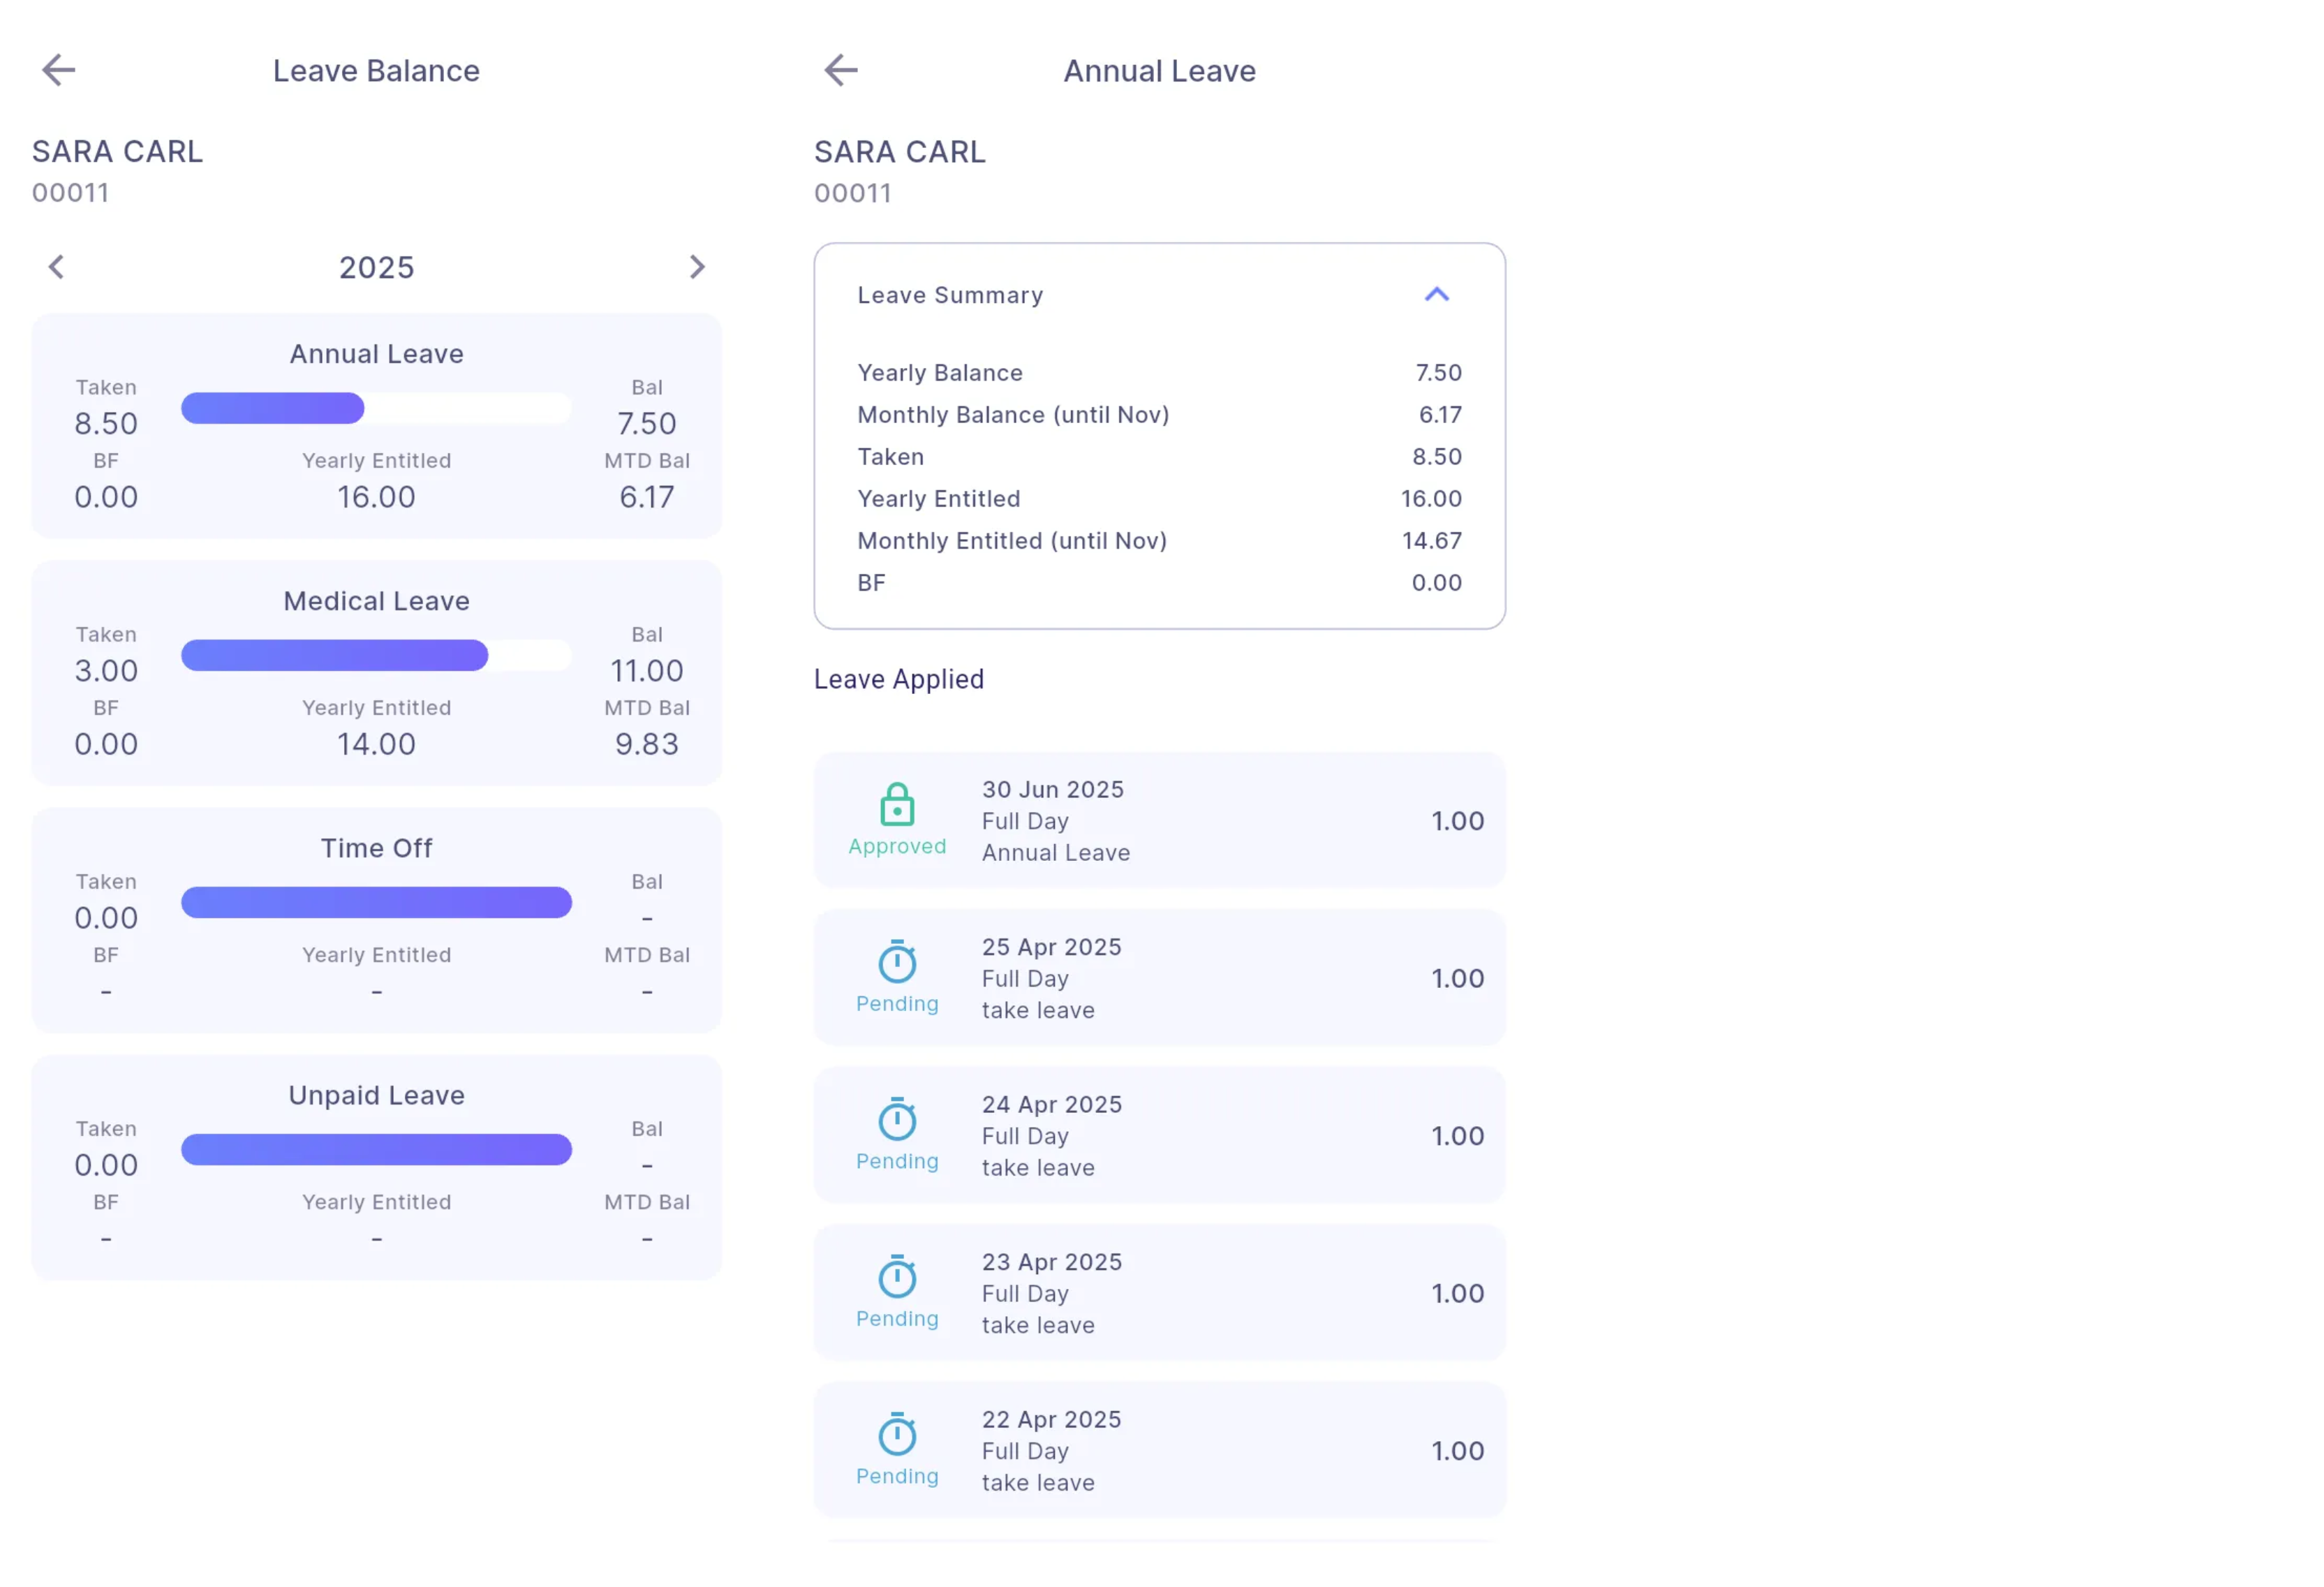2324x1587 pixels.
Task: Click the green Approved lock icon
Action: click(x=897, y=805)
